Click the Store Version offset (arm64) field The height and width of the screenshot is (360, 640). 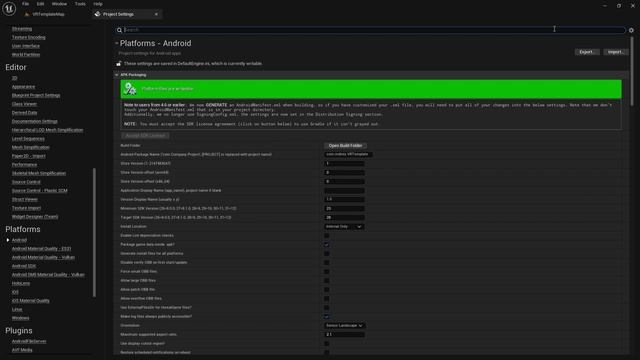click(344, 173)
